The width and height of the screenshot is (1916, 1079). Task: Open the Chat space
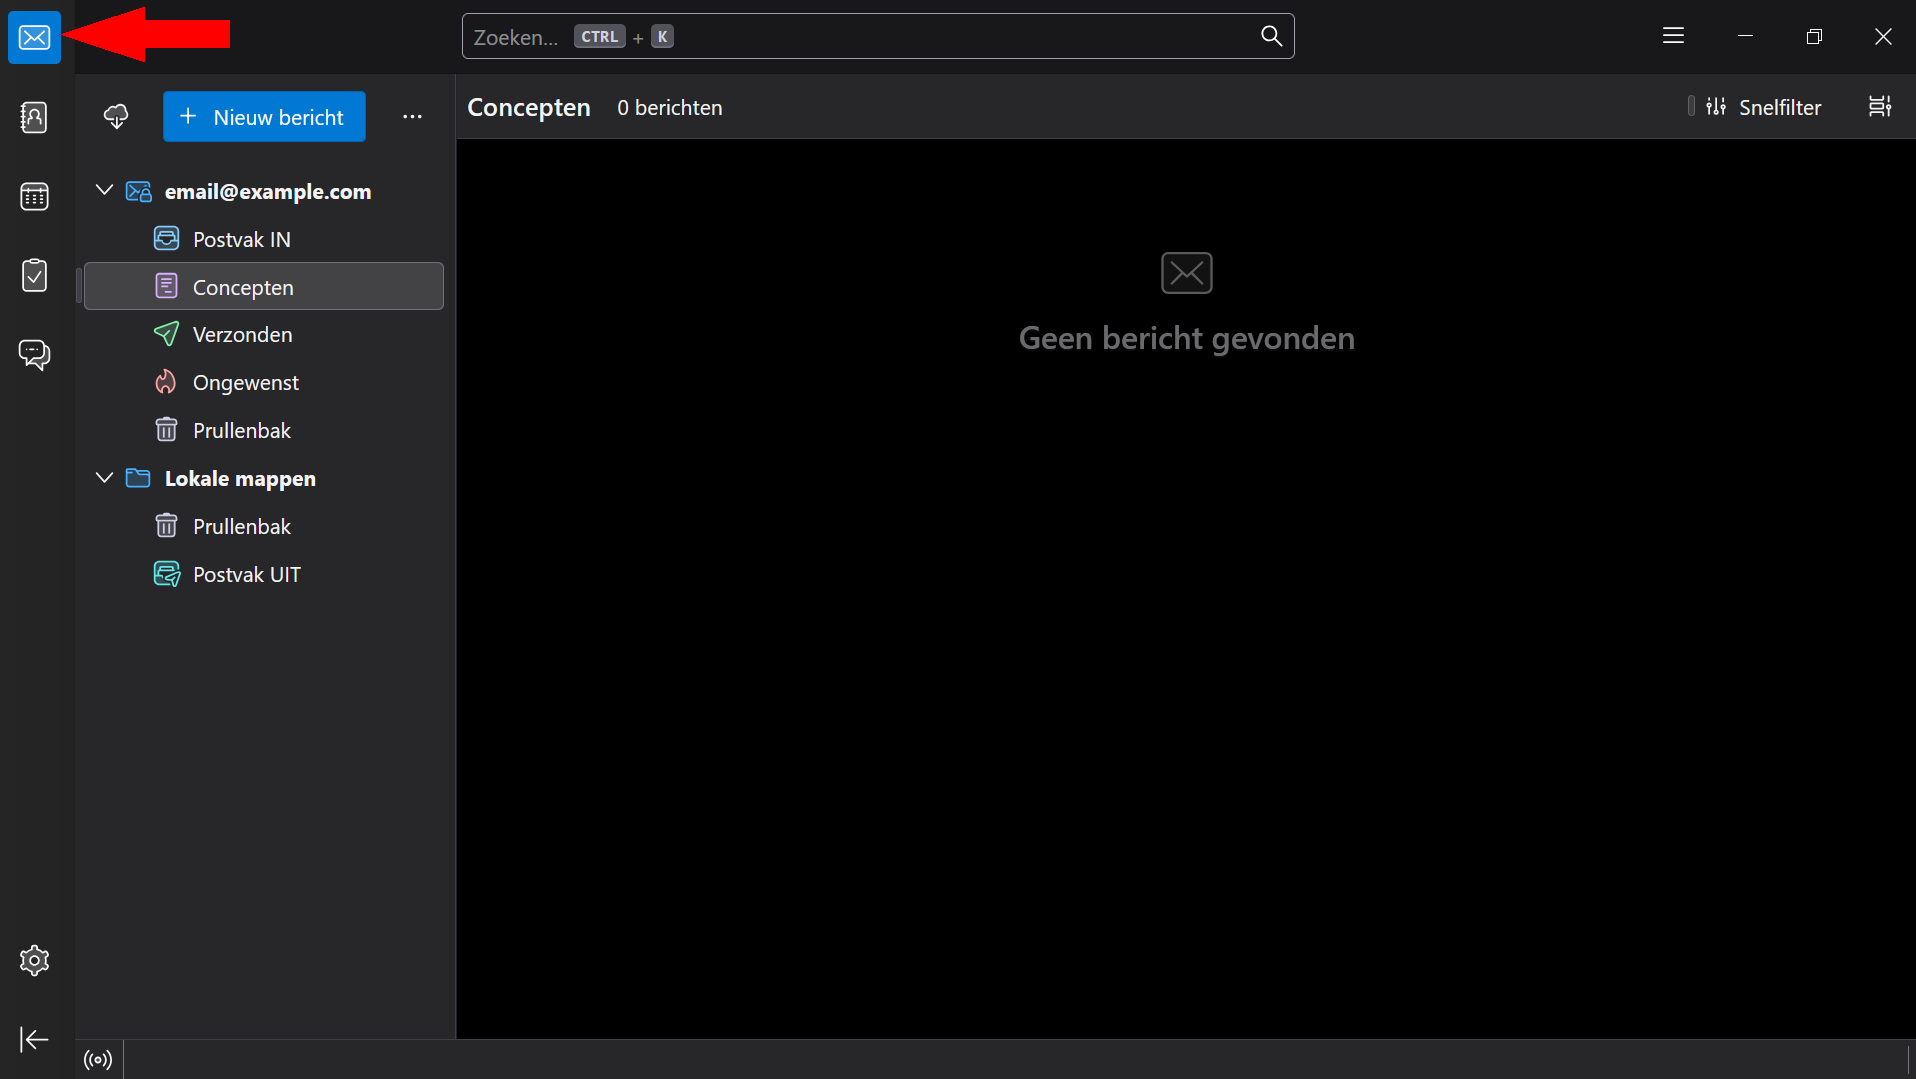click(x=34, y=354)
